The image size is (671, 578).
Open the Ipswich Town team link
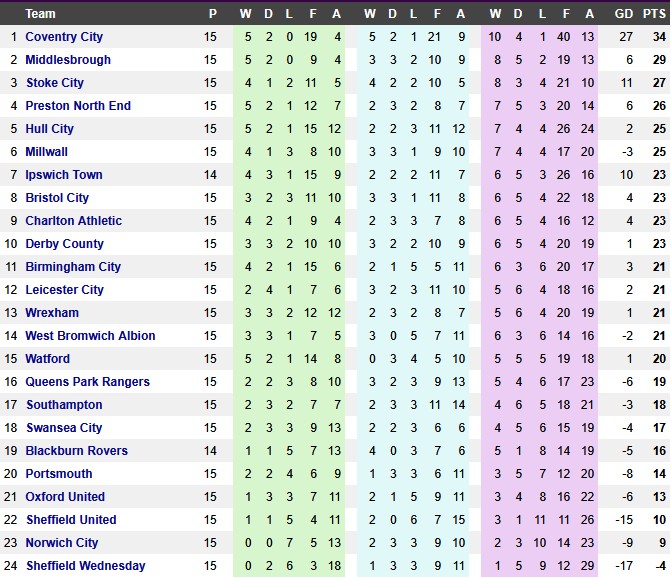click(64, 175)
